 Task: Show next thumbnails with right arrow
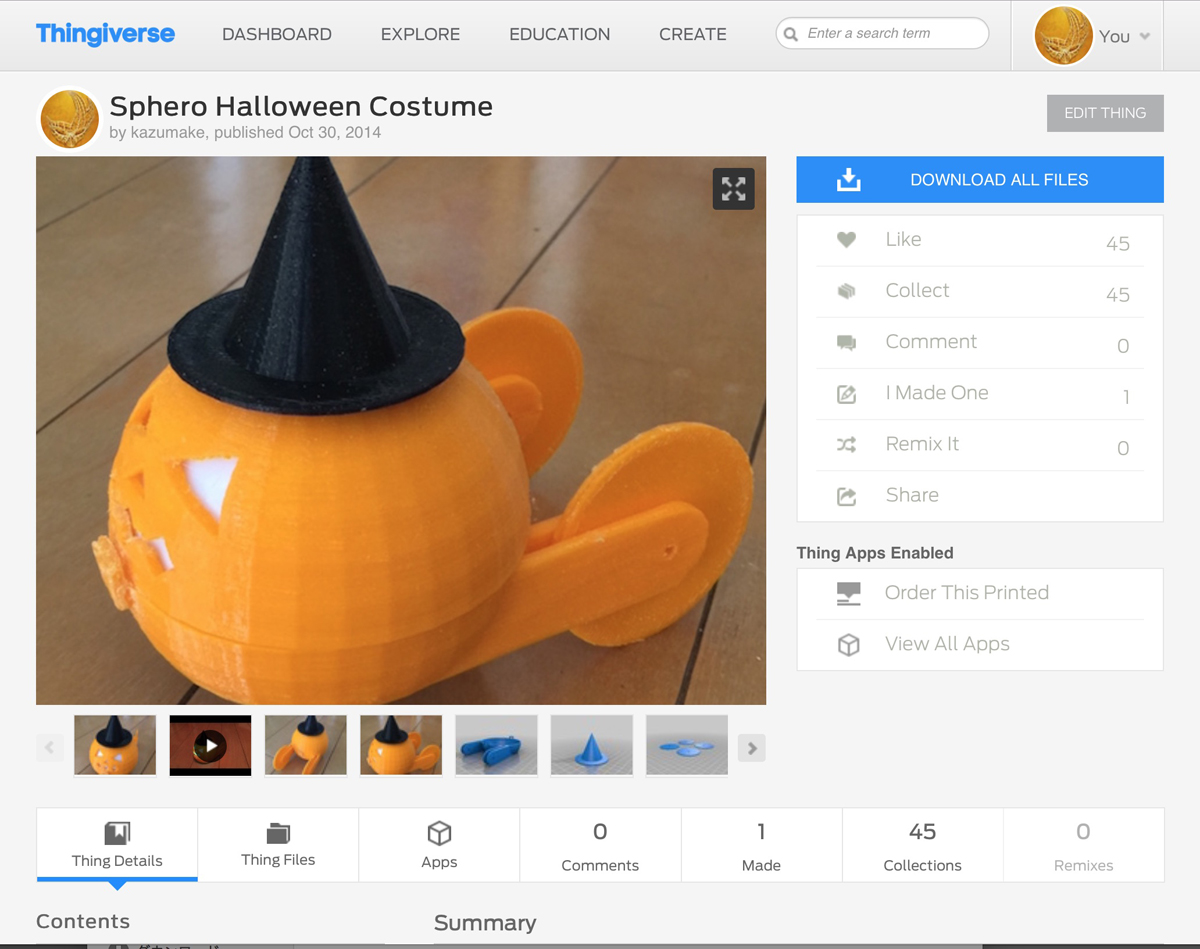[752, 748]
